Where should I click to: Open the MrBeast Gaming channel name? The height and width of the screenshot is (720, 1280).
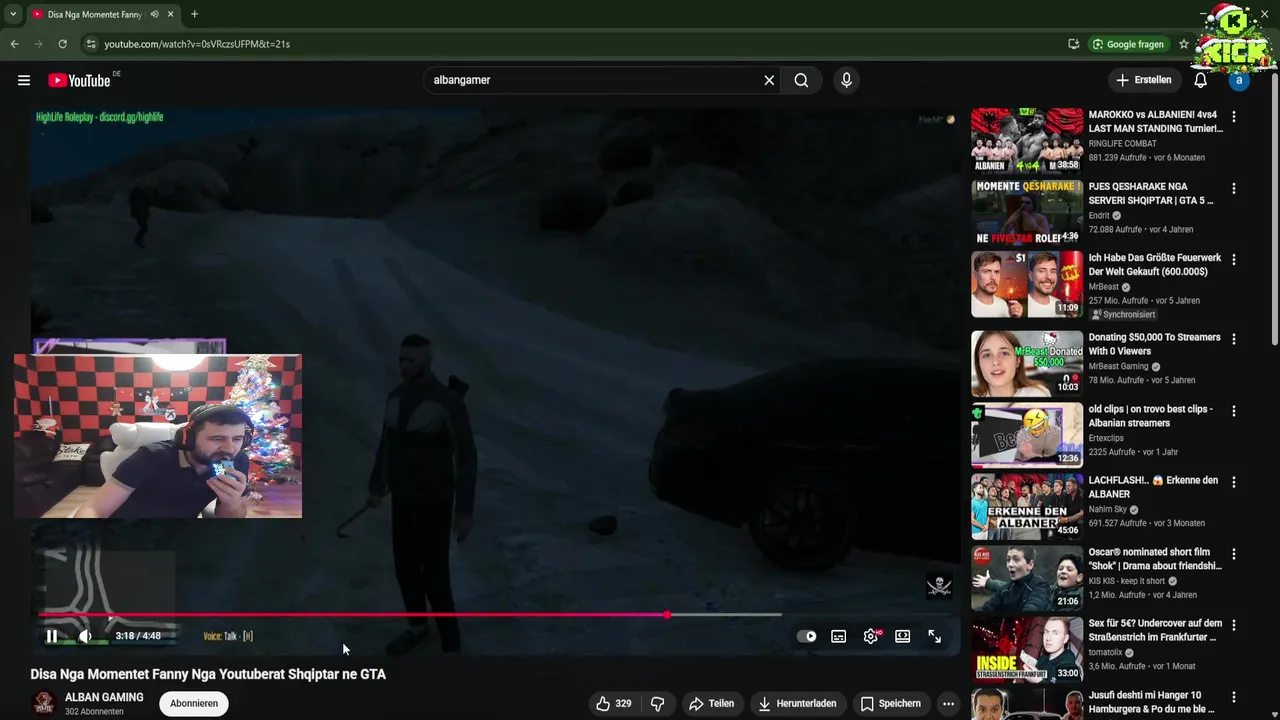[1119, 366]
